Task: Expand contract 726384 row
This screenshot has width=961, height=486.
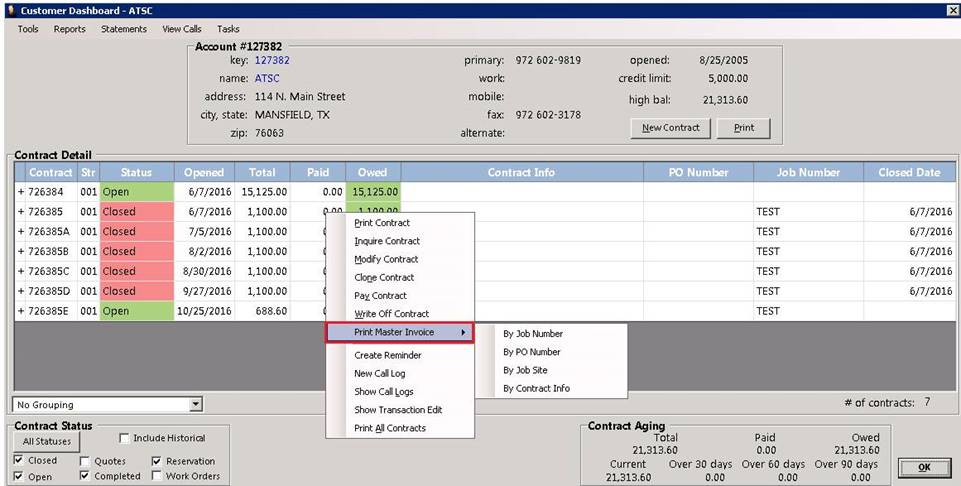Action: click(x=21, y=192)
